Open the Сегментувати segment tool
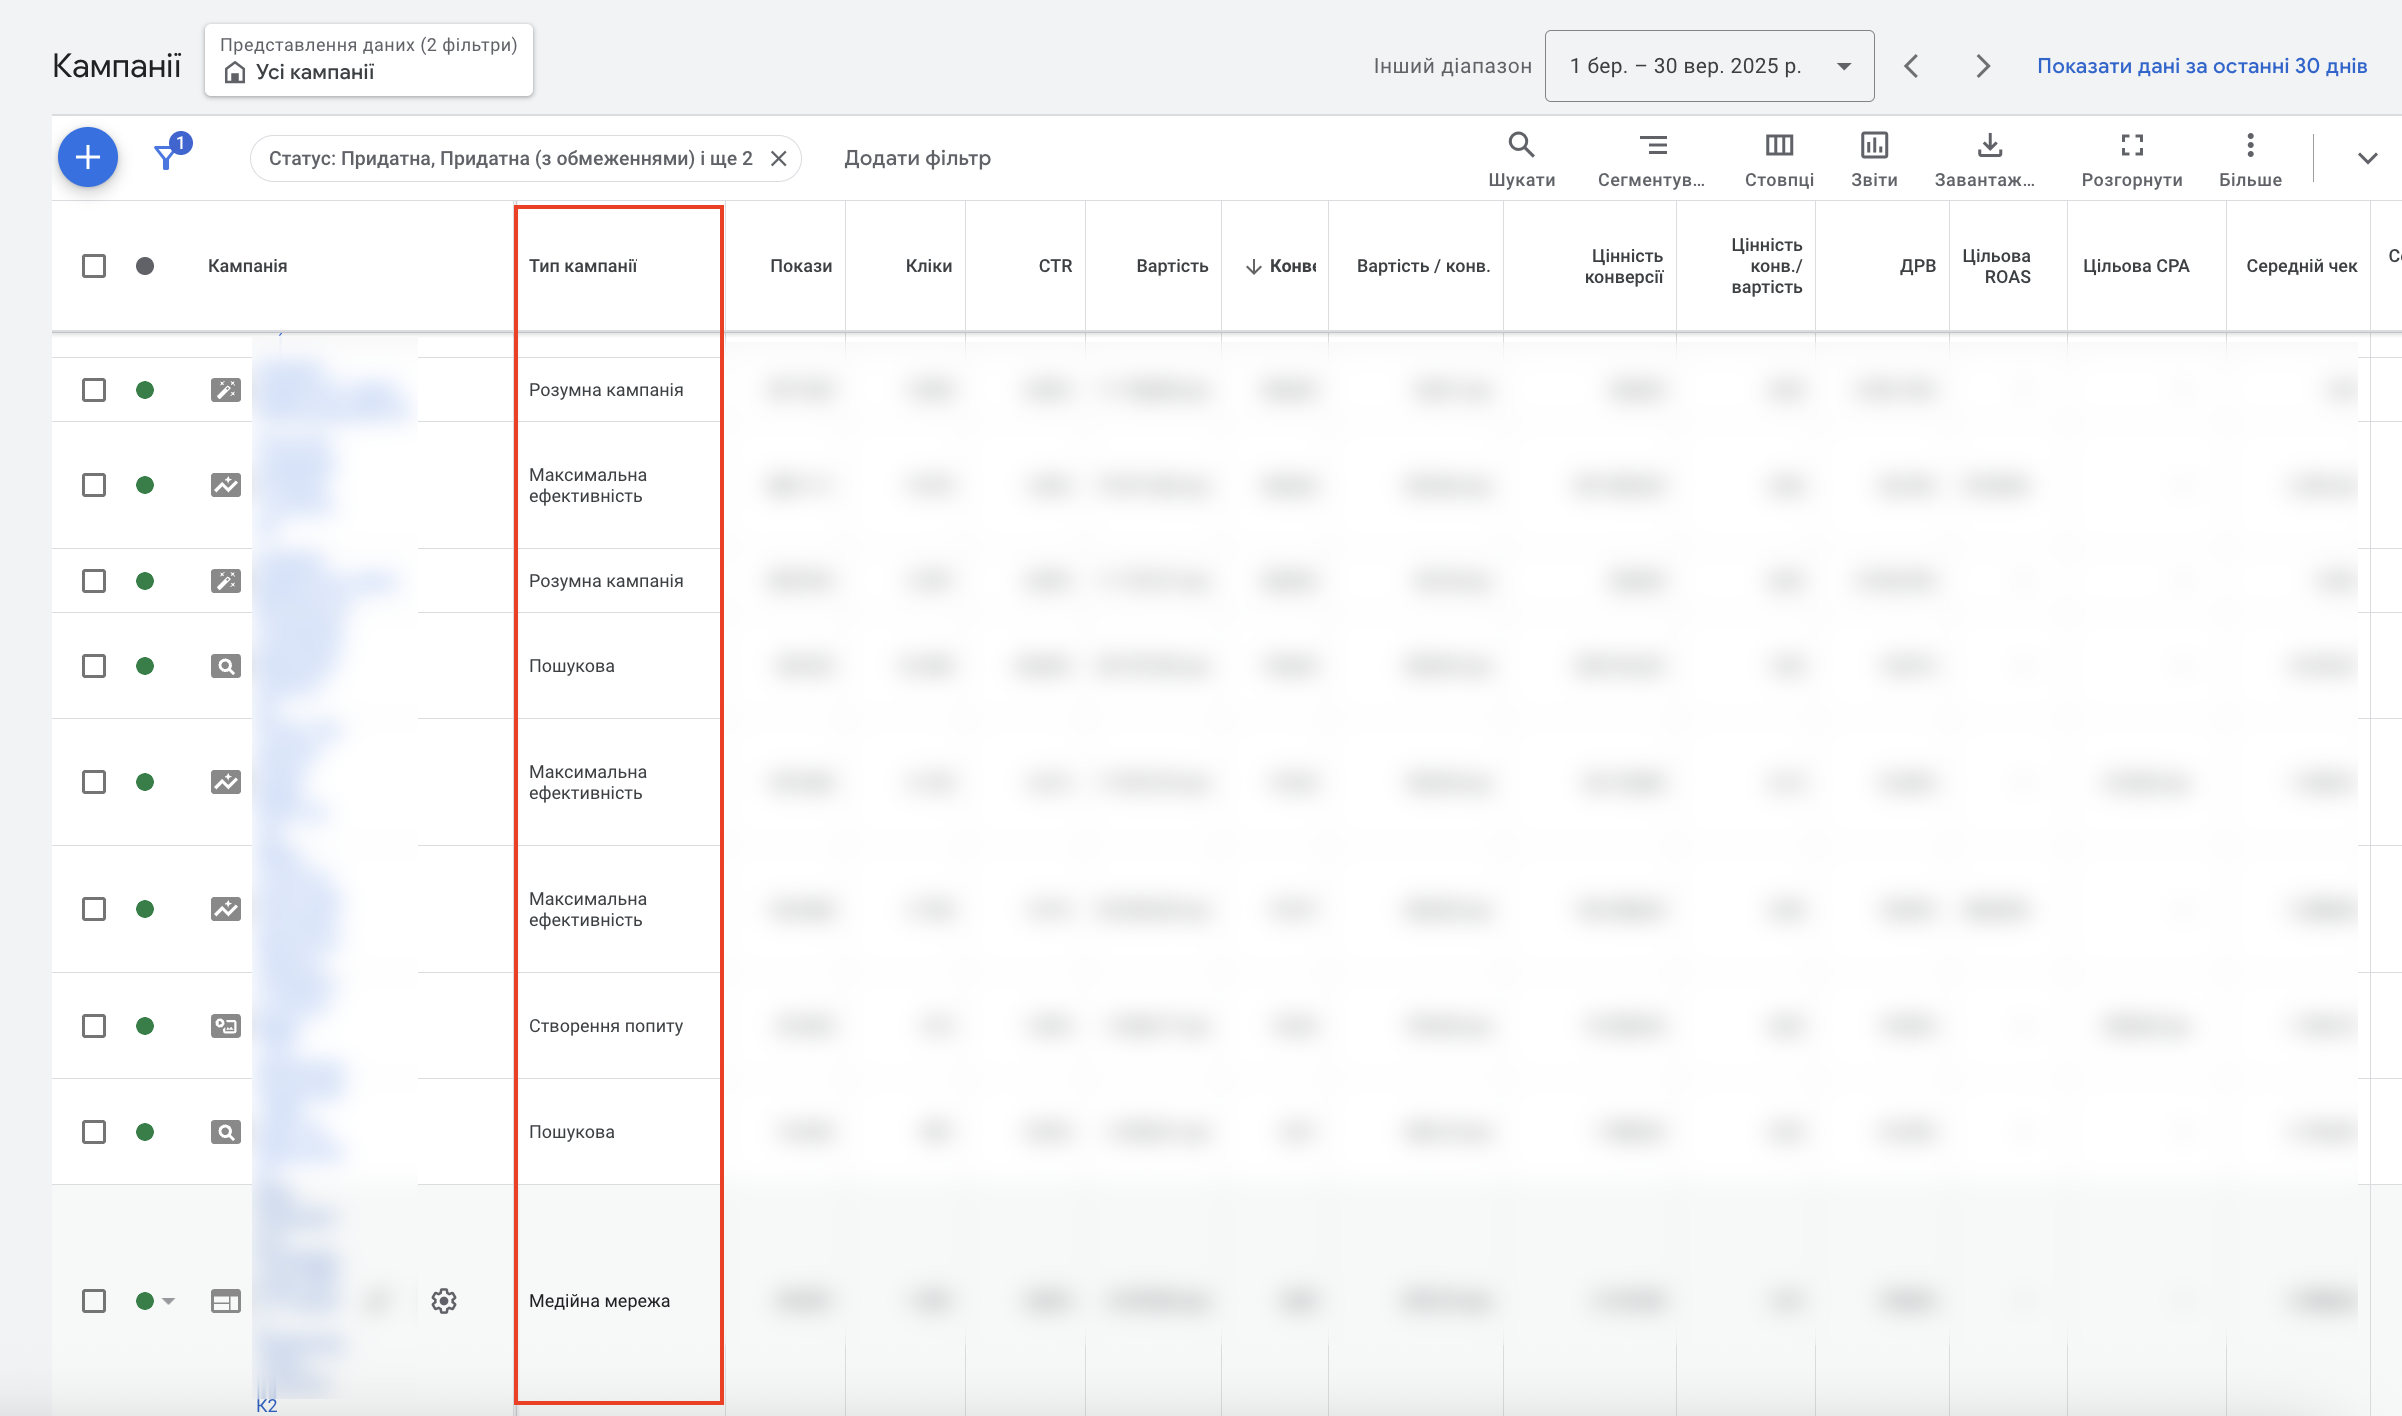This screenshot has width=2402, height=1416. pos(1652,158)
